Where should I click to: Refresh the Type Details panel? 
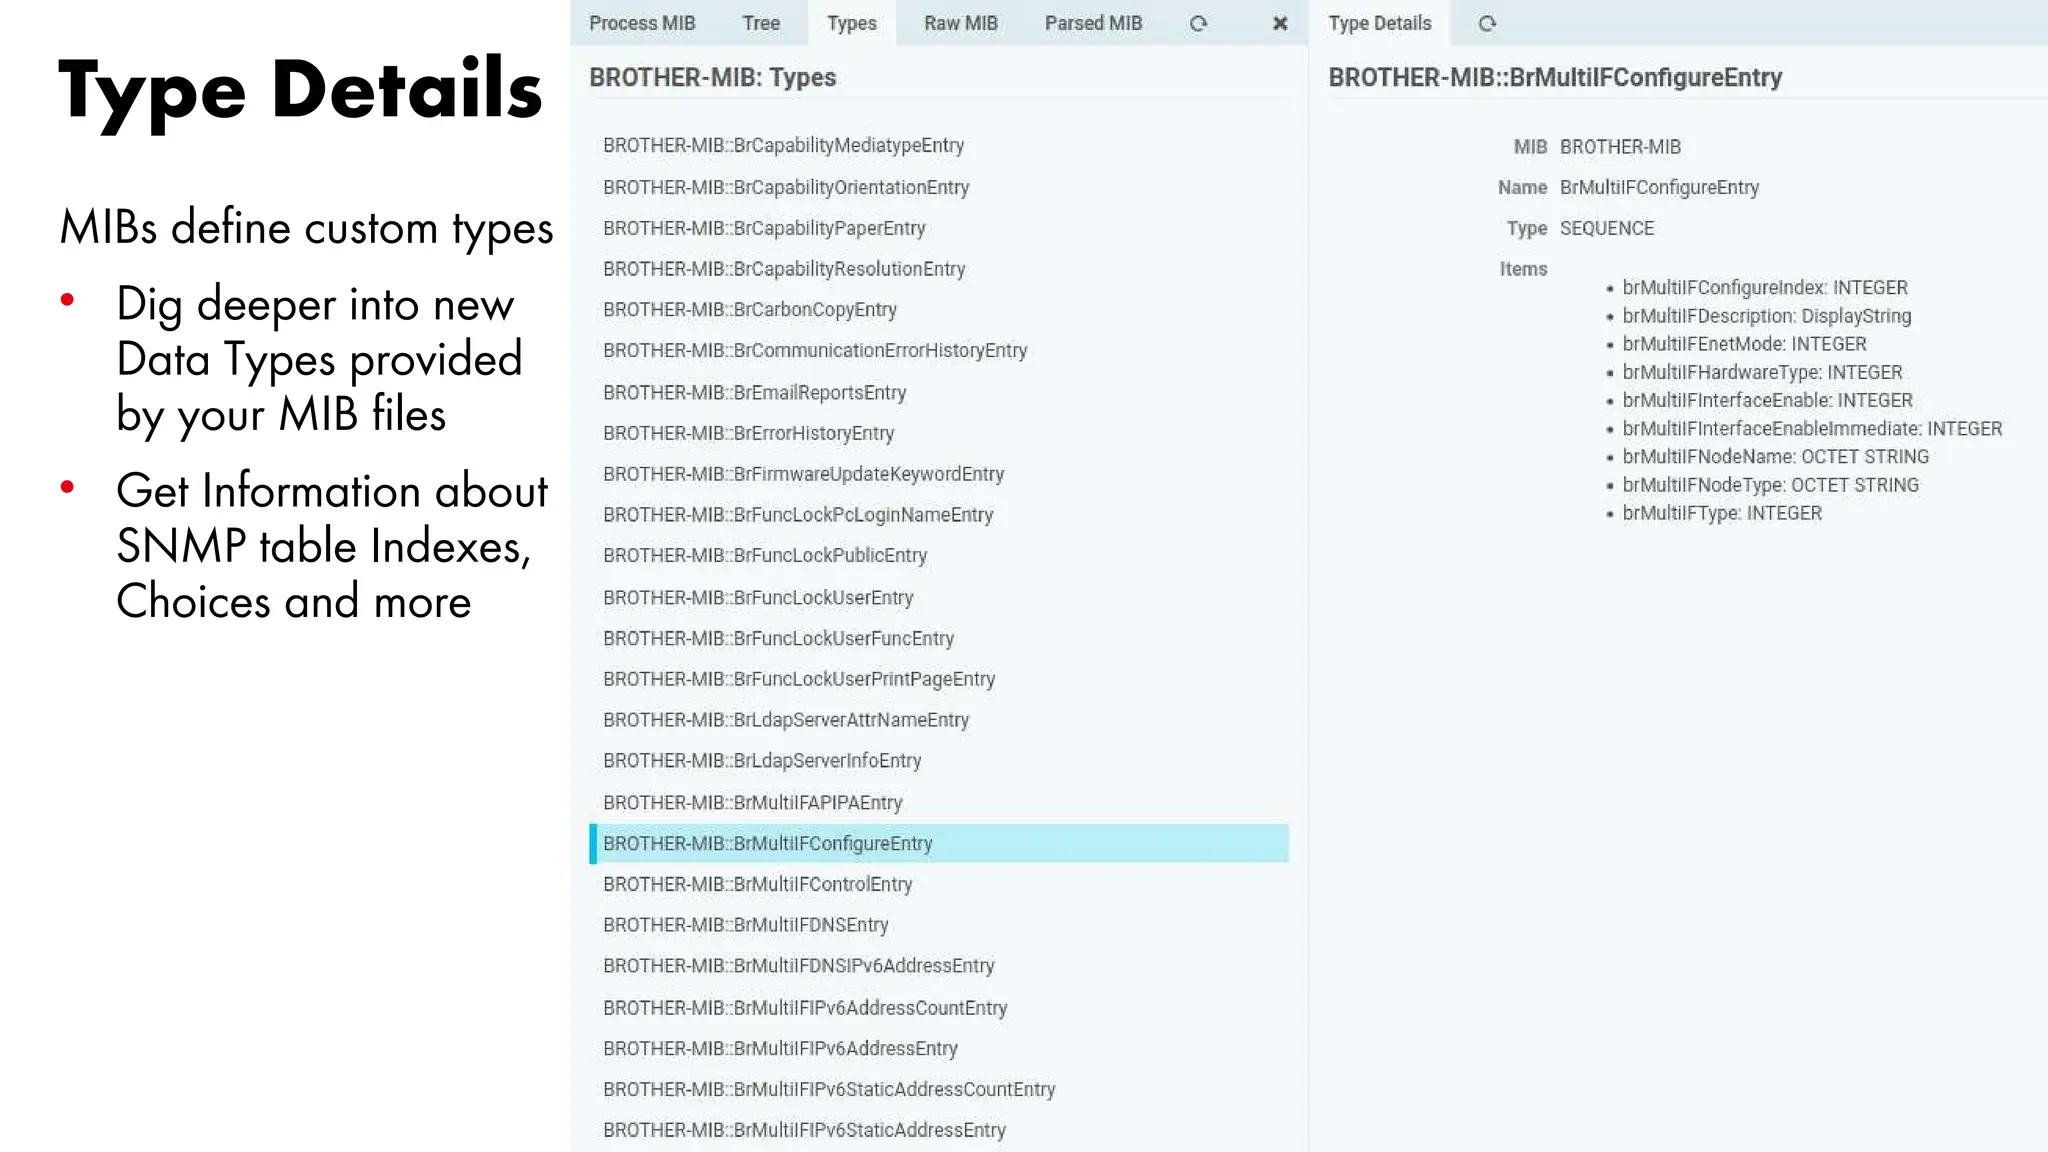(1487, 23)
